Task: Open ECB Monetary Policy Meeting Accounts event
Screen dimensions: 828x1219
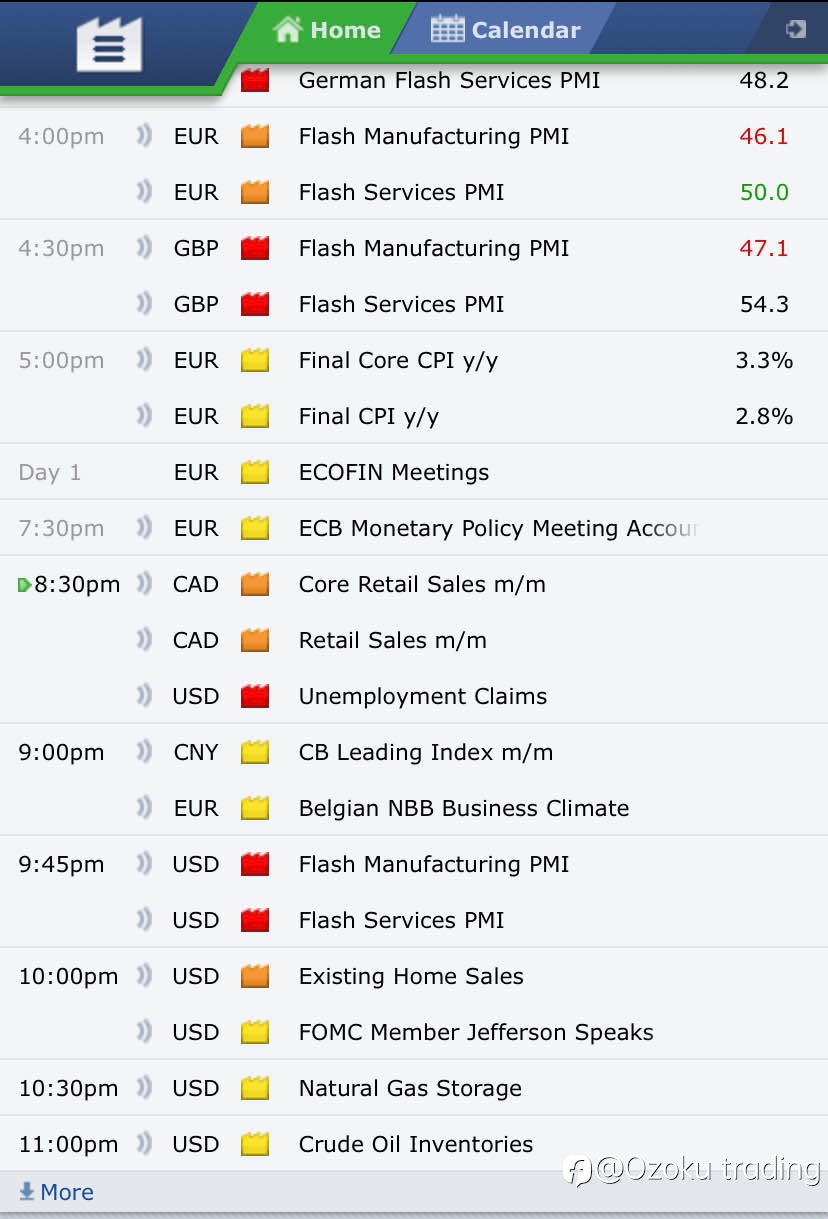Action: [x=499, y=528]
